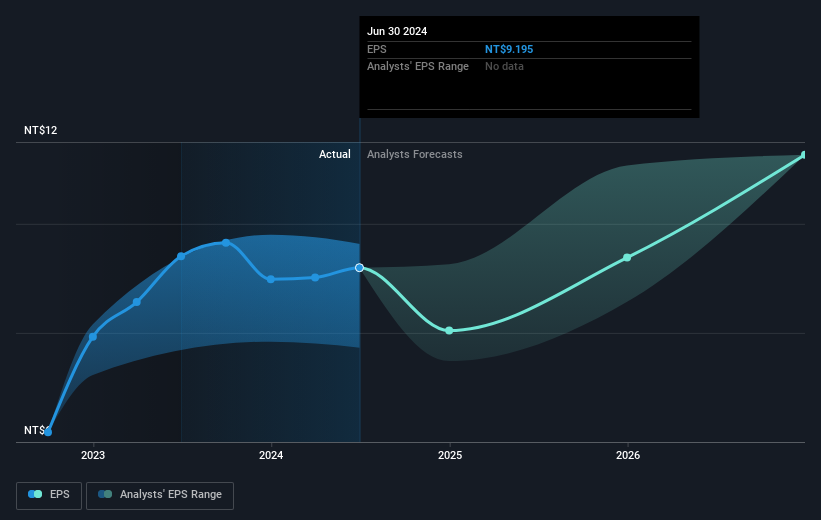Click the NT$9.195 EPS value in tooltip

point(508,49)
